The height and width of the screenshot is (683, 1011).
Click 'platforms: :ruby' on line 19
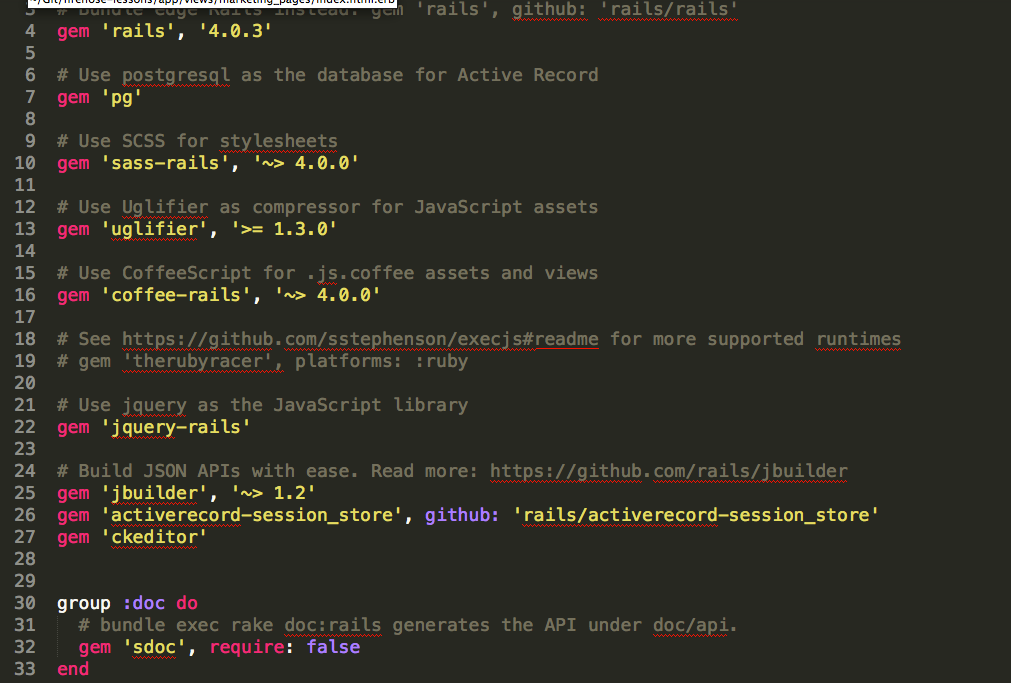[x=381, y=361]
